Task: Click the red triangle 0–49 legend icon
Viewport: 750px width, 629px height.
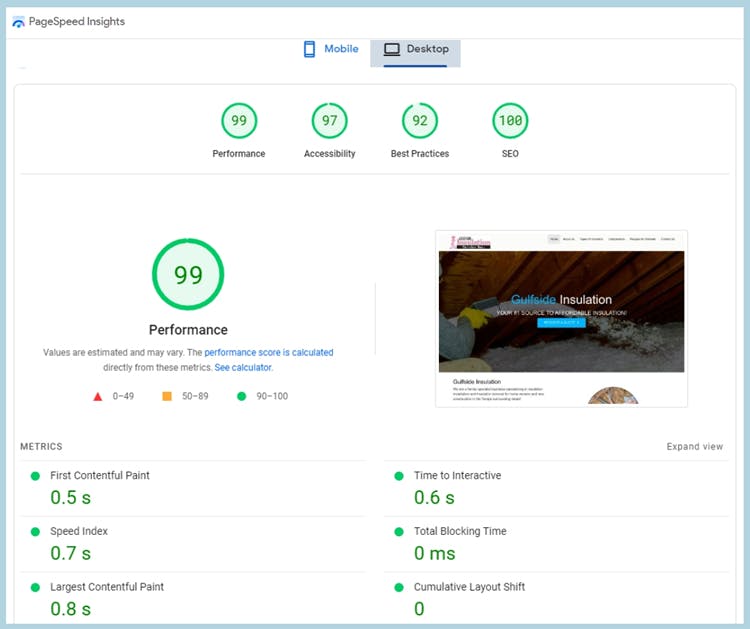Action: point(98,396)
